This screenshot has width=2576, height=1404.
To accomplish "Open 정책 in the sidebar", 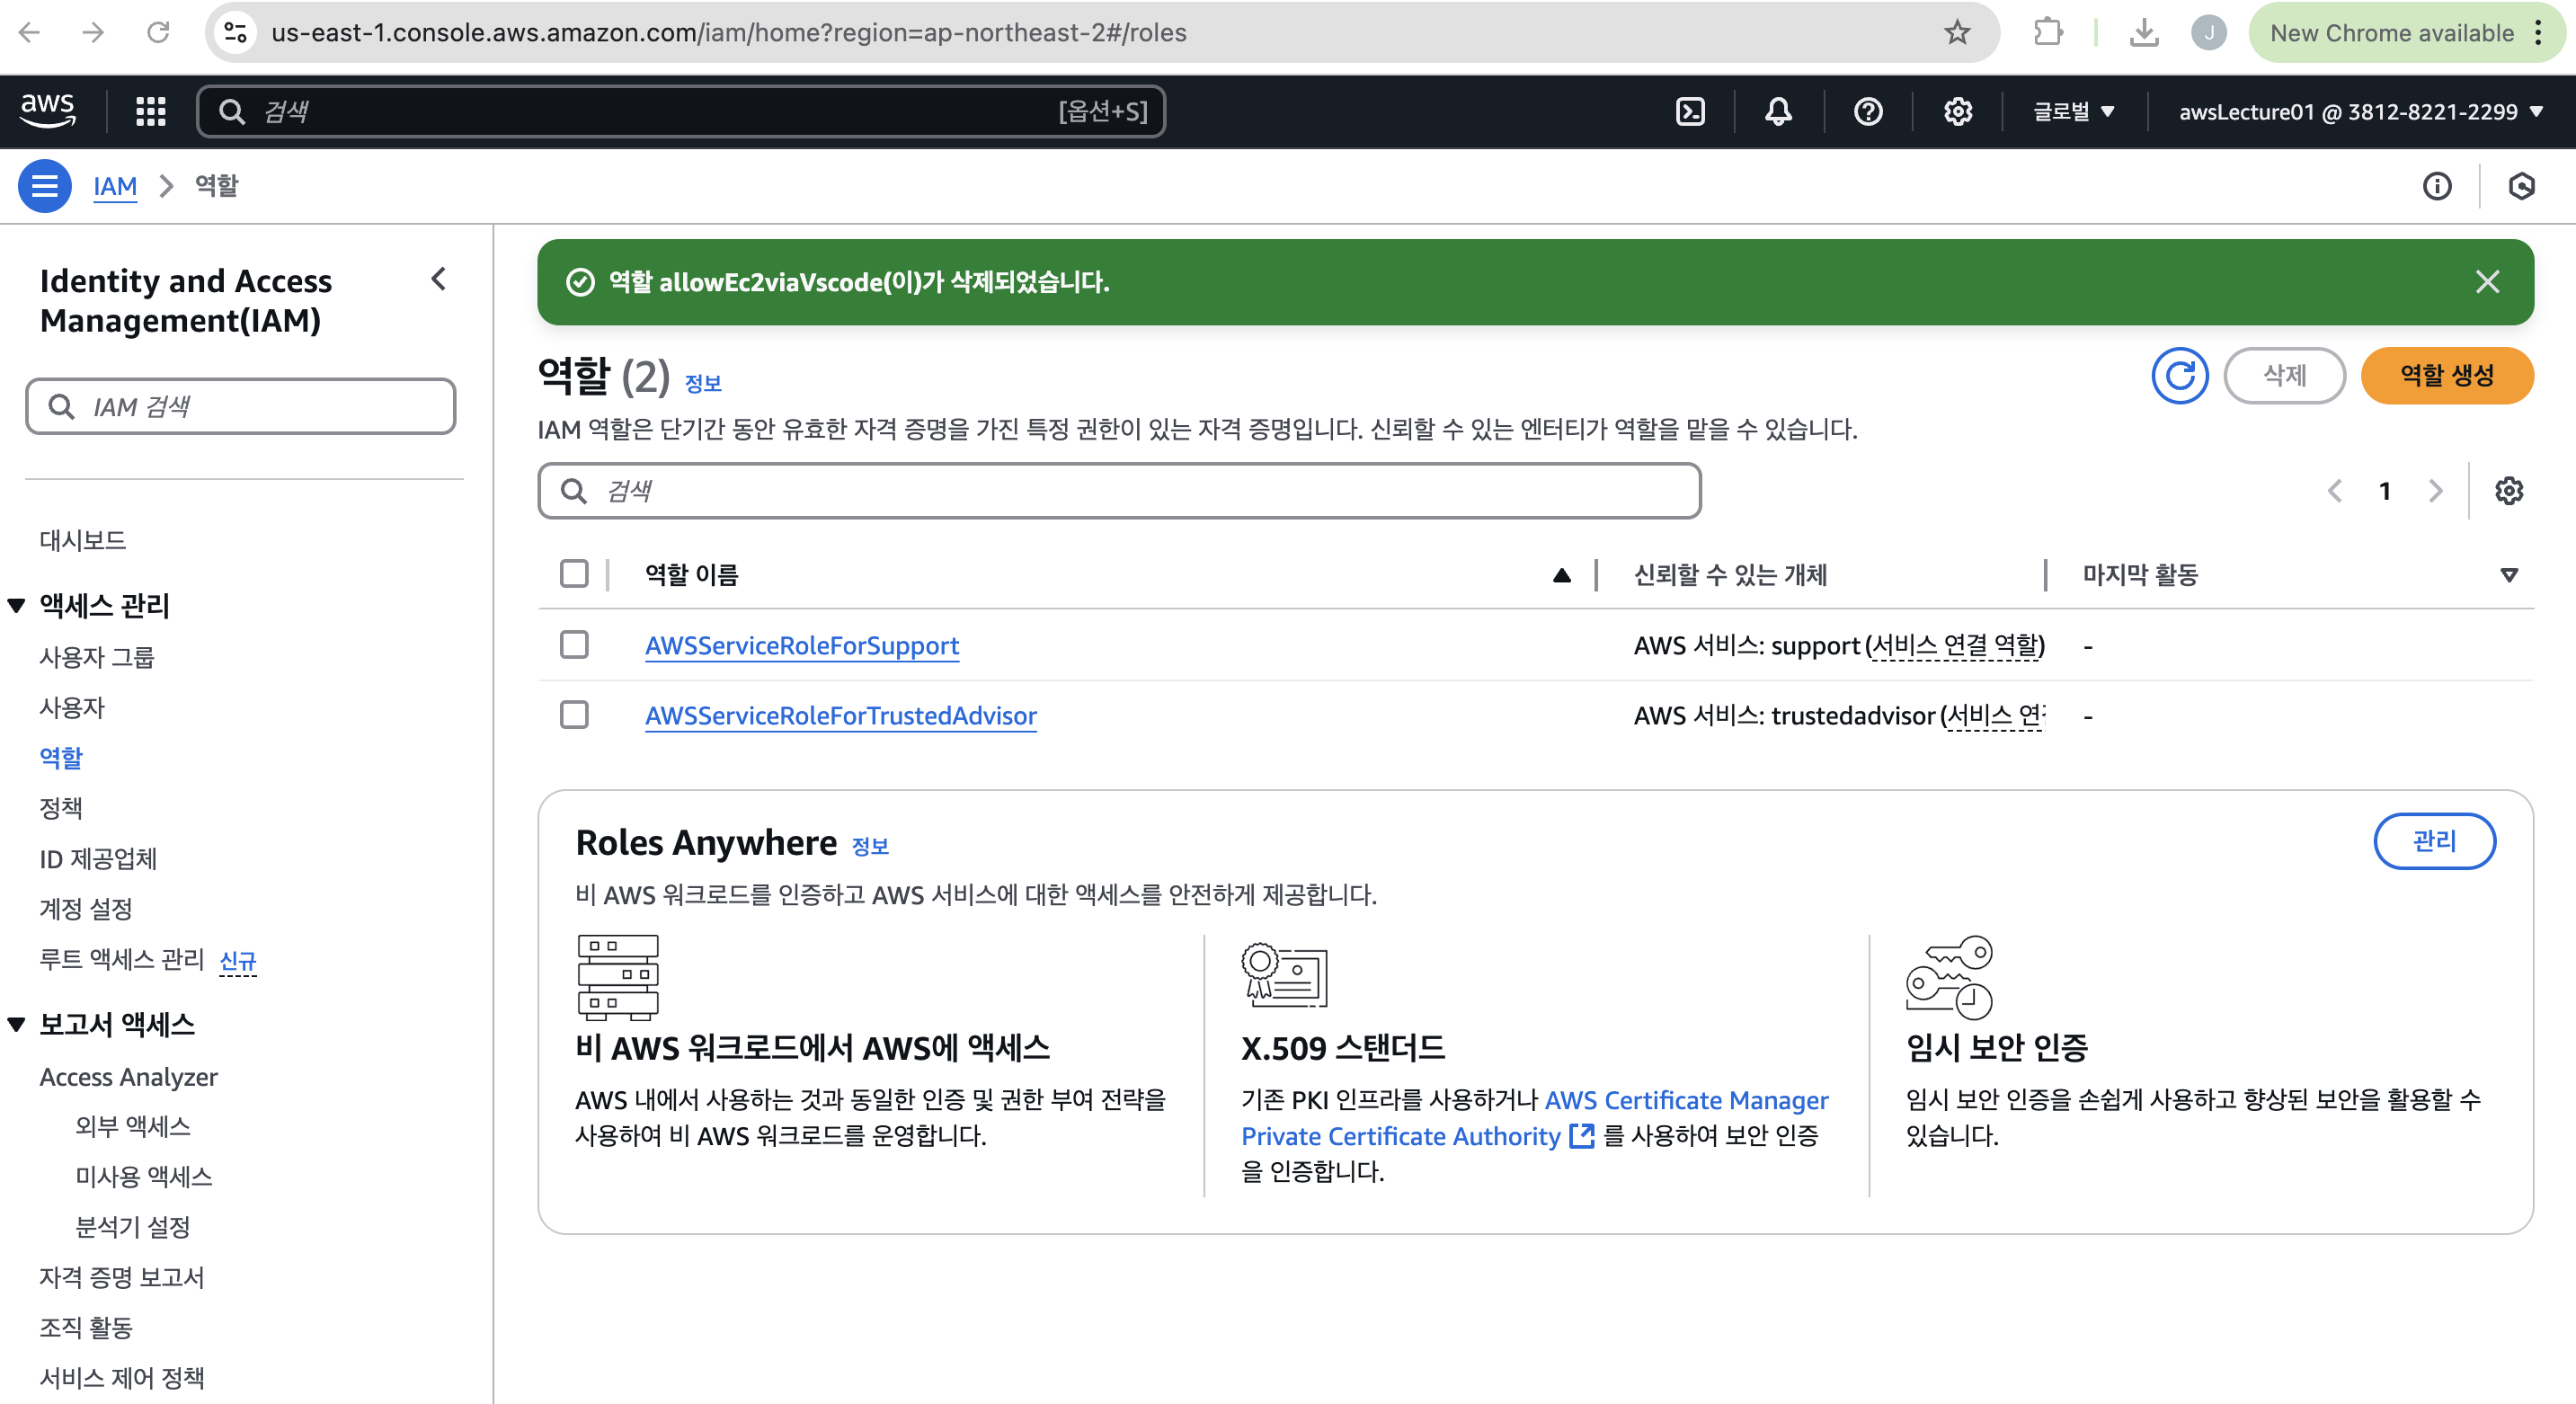I will click(61, 807).
